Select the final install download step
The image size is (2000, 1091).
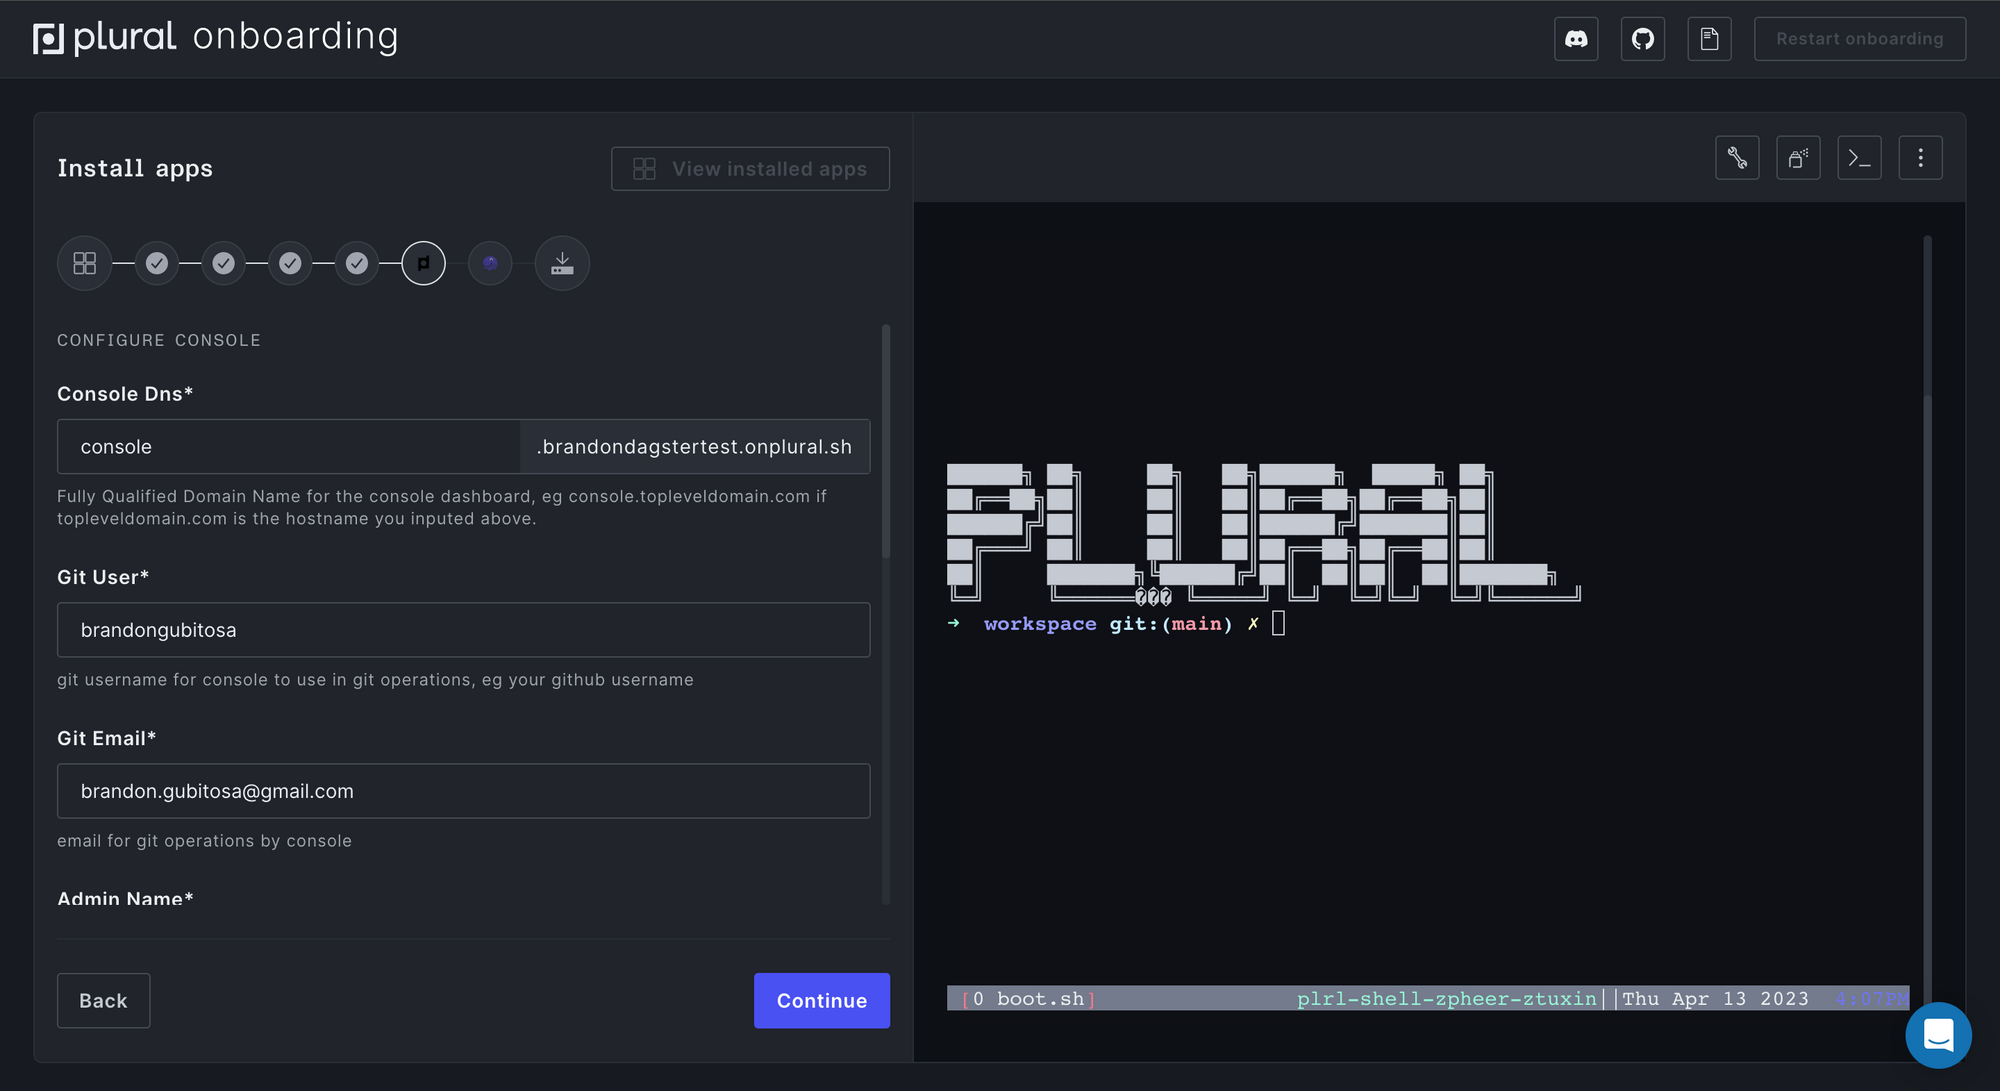click(x=562, y=263)
